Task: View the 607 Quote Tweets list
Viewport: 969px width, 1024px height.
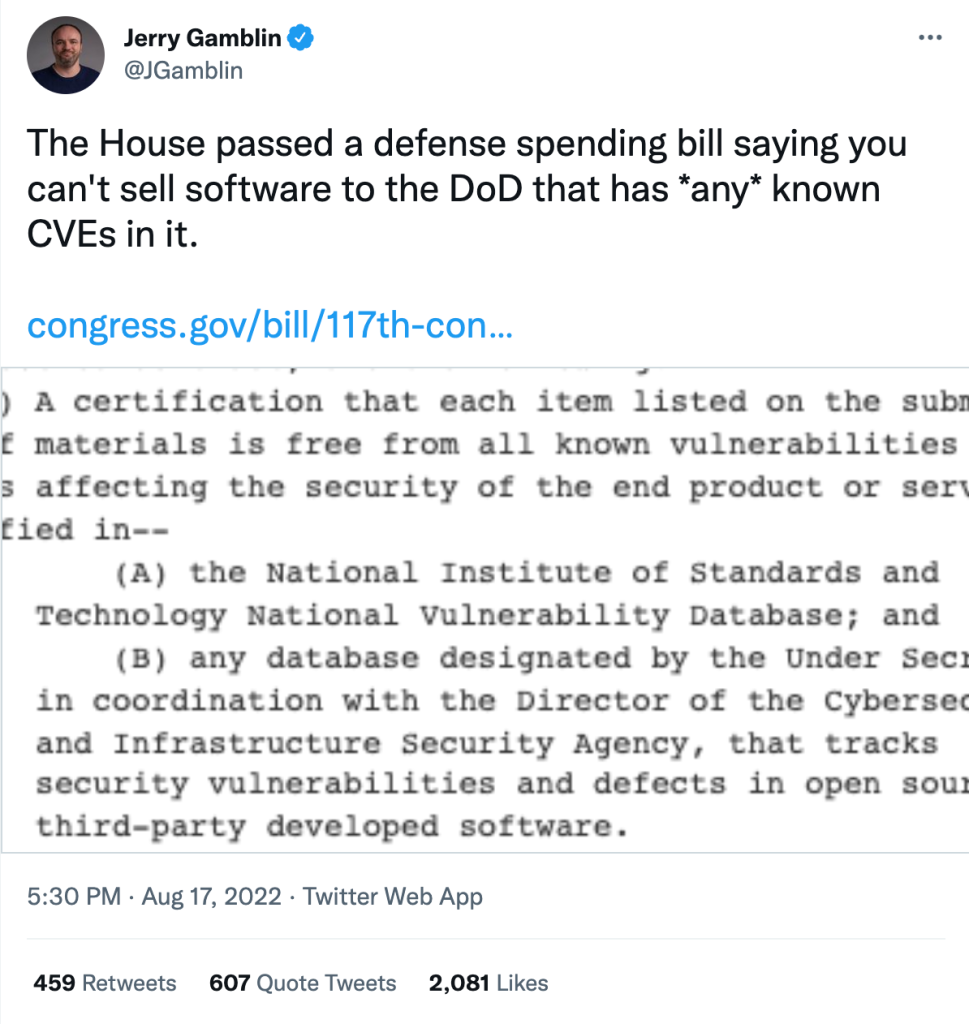Action: (302, 983)
